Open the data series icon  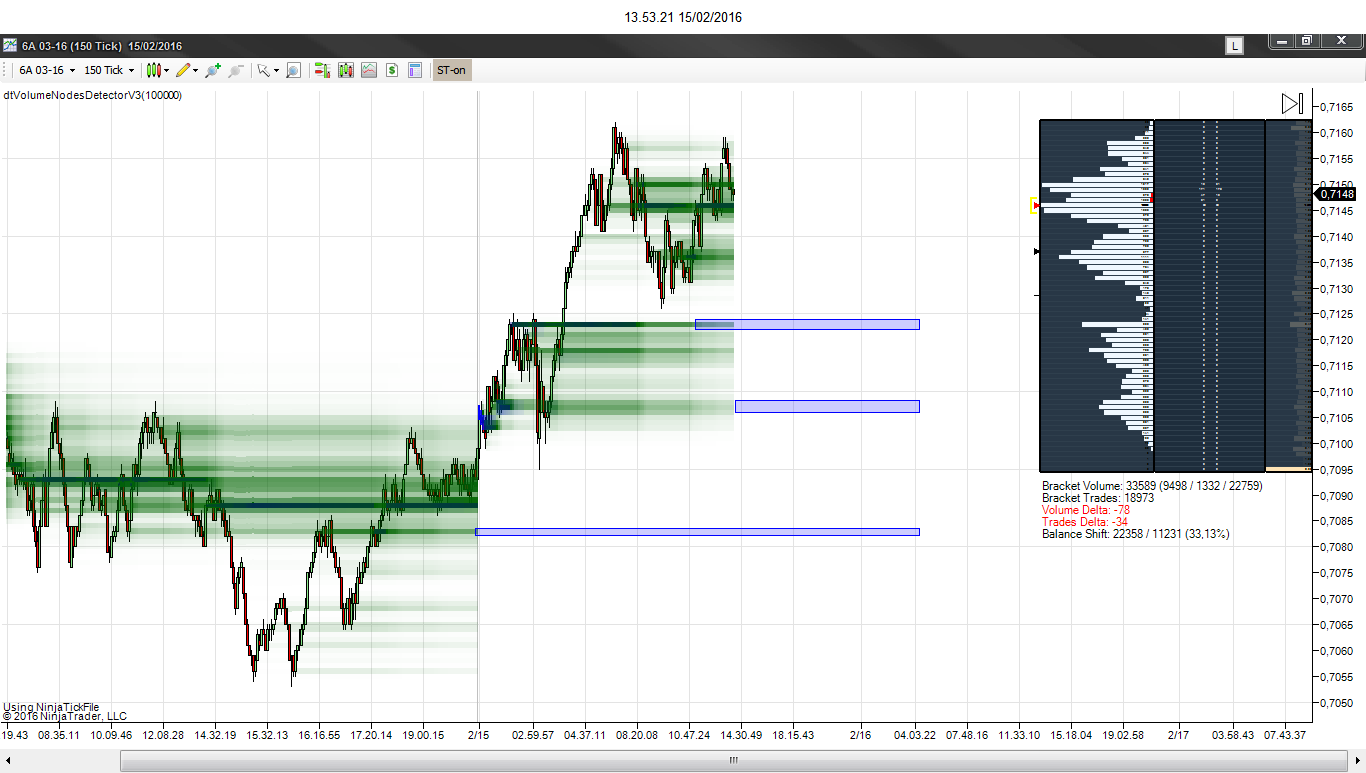[346, 70]
